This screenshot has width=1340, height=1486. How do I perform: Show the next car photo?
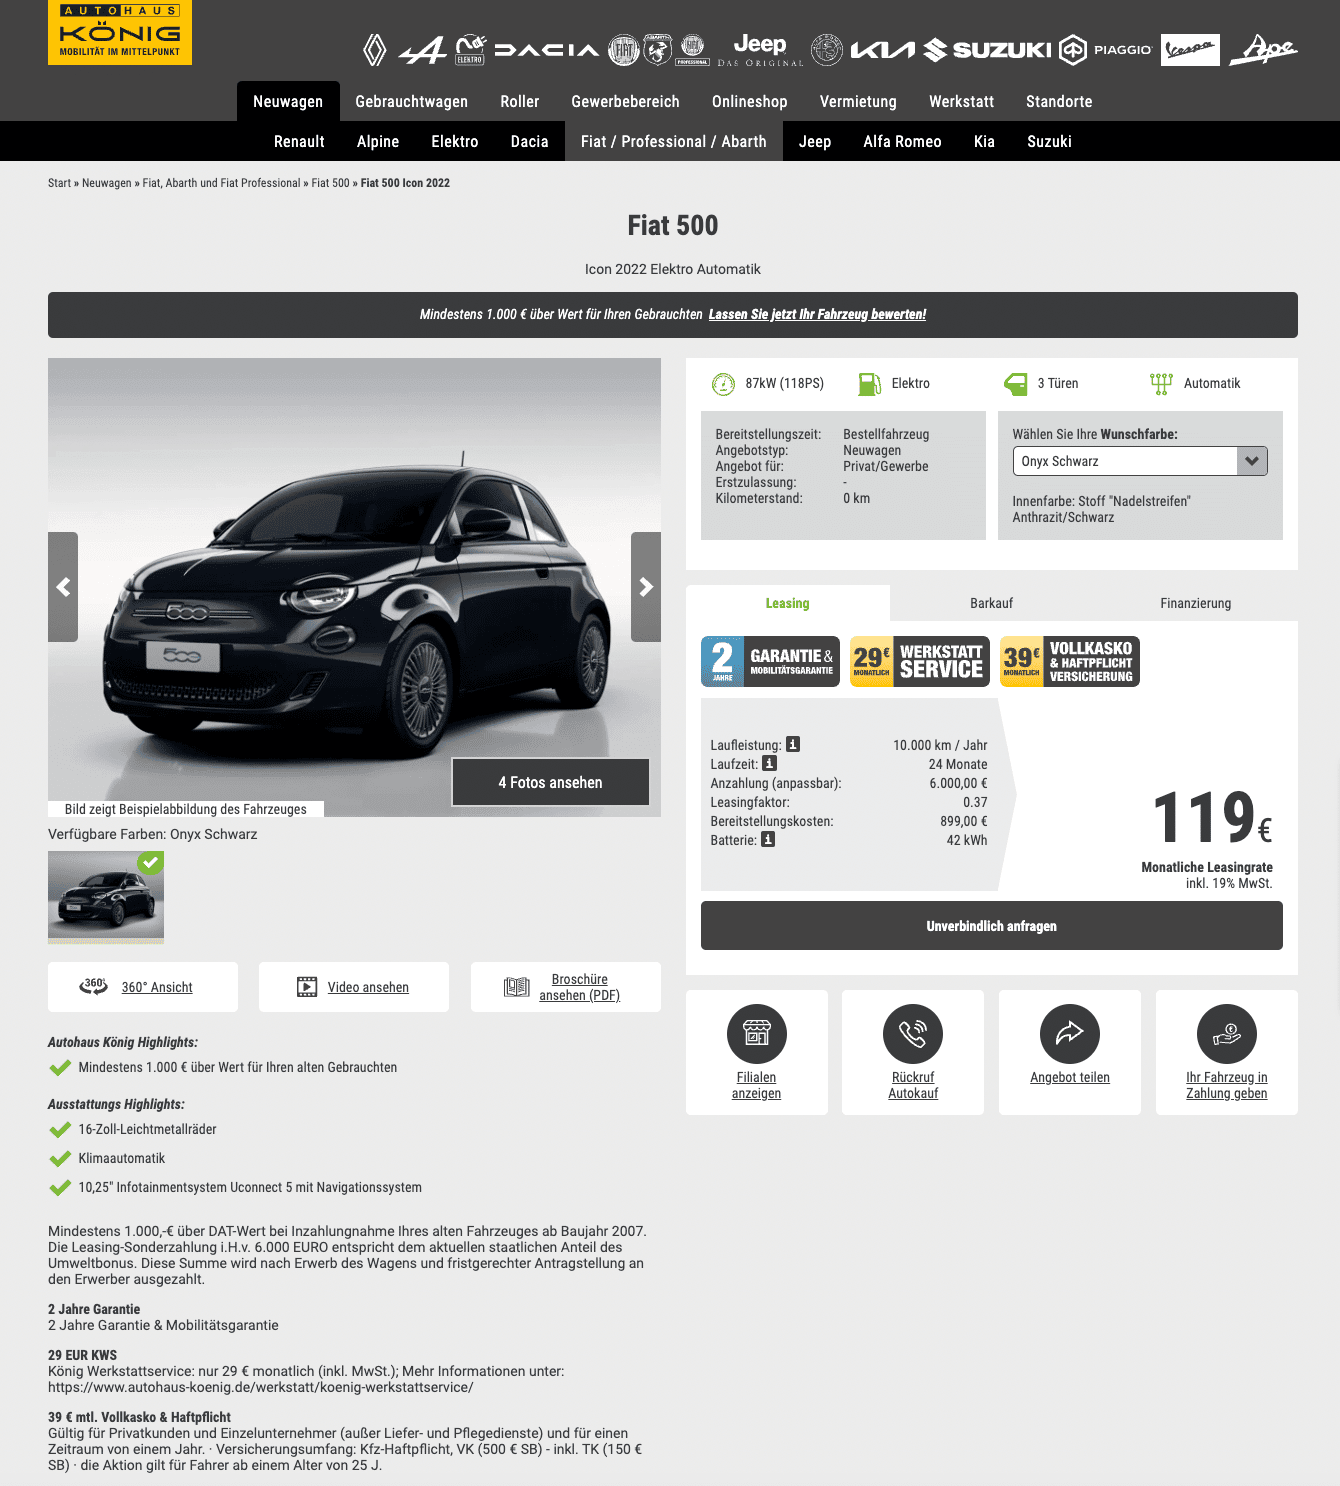point(646,587)
